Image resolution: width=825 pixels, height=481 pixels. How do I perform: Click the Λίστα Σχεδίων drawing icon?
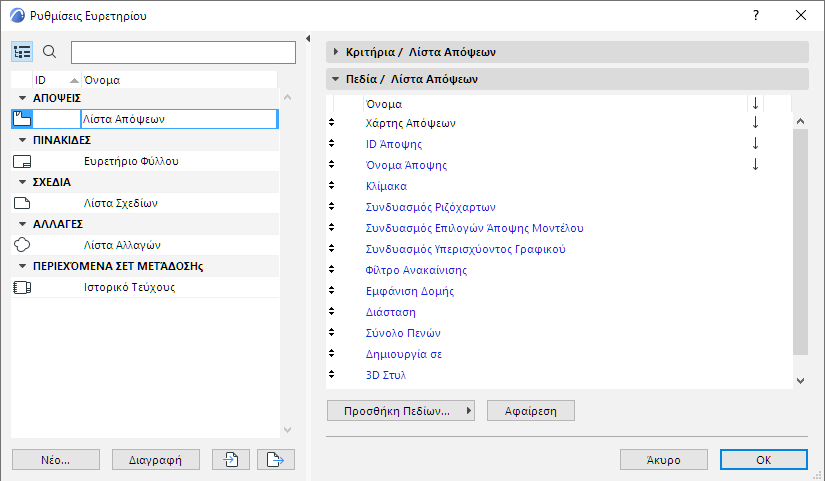(22, 203)
